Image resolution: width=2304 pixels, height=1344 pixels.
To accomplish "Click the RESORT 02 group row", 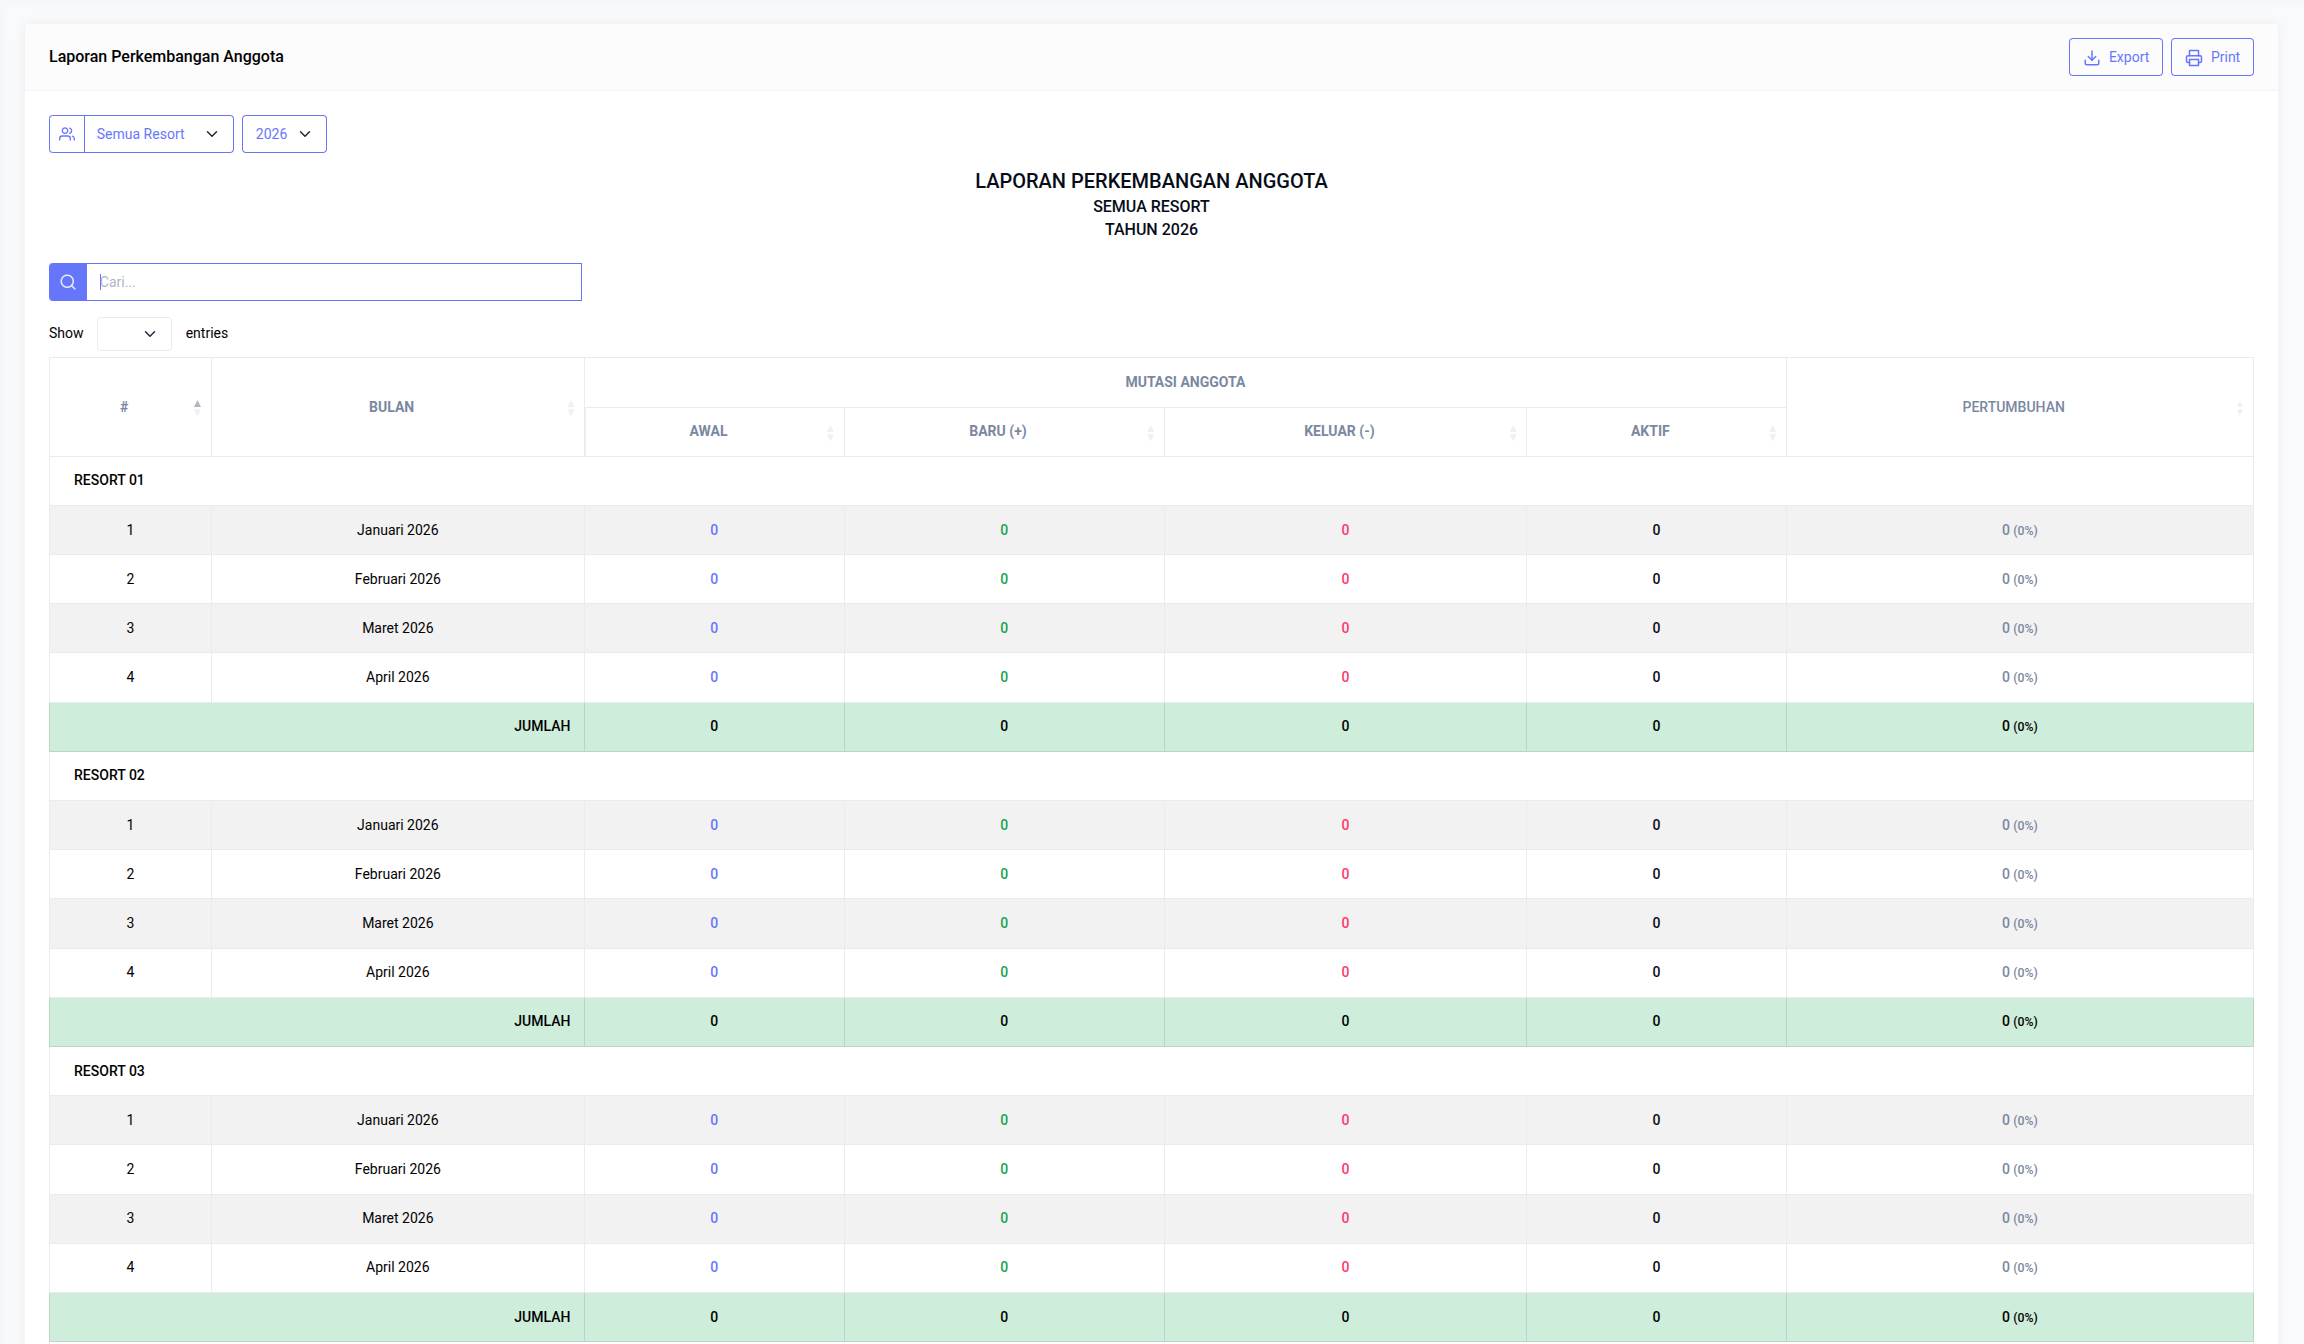I will (x=109, y=775).
